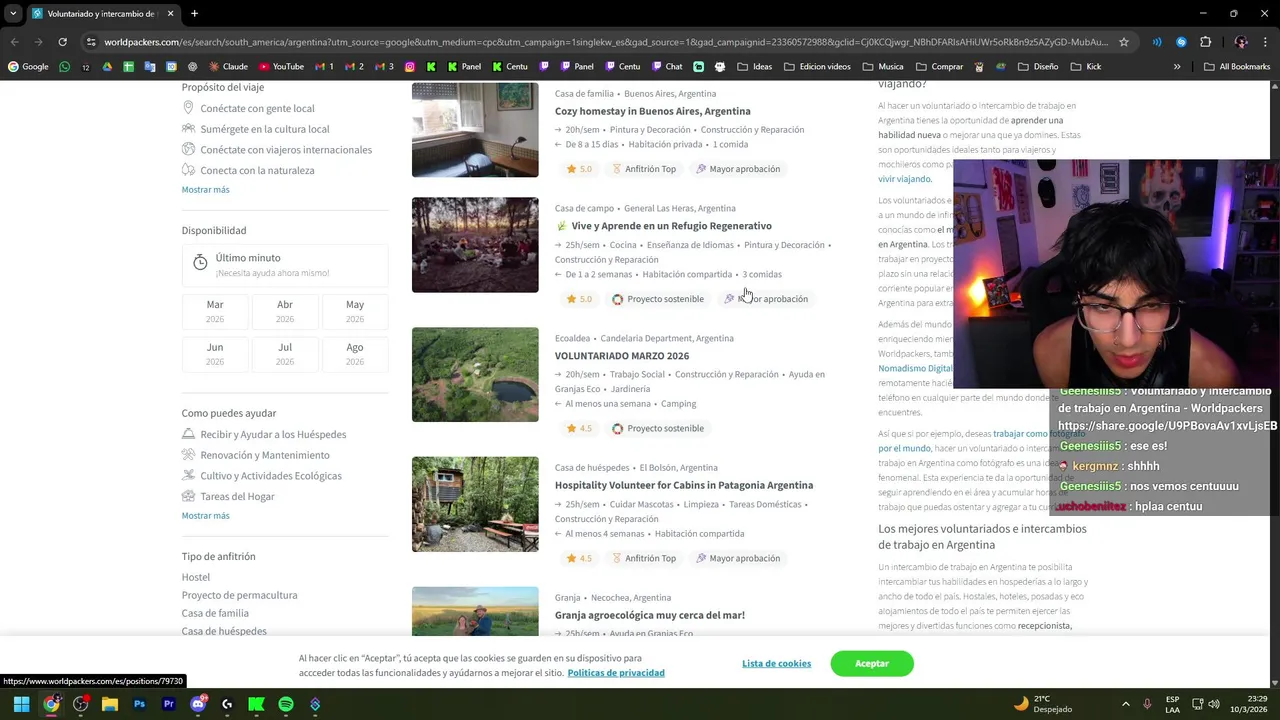1280x720 pixels.
Task: Open the Ideas bookmarks folder
Action: pos(754,67)
